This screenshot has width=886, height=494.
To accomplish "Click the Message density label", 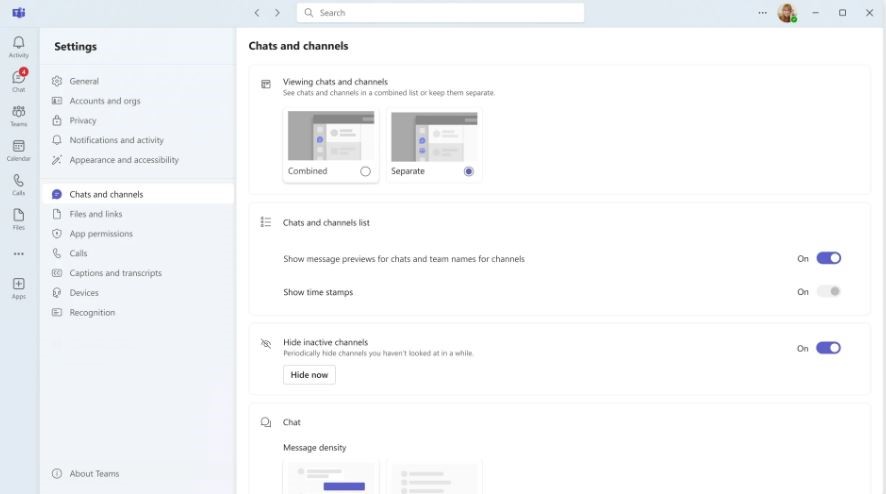I will (x=315, y=448).
